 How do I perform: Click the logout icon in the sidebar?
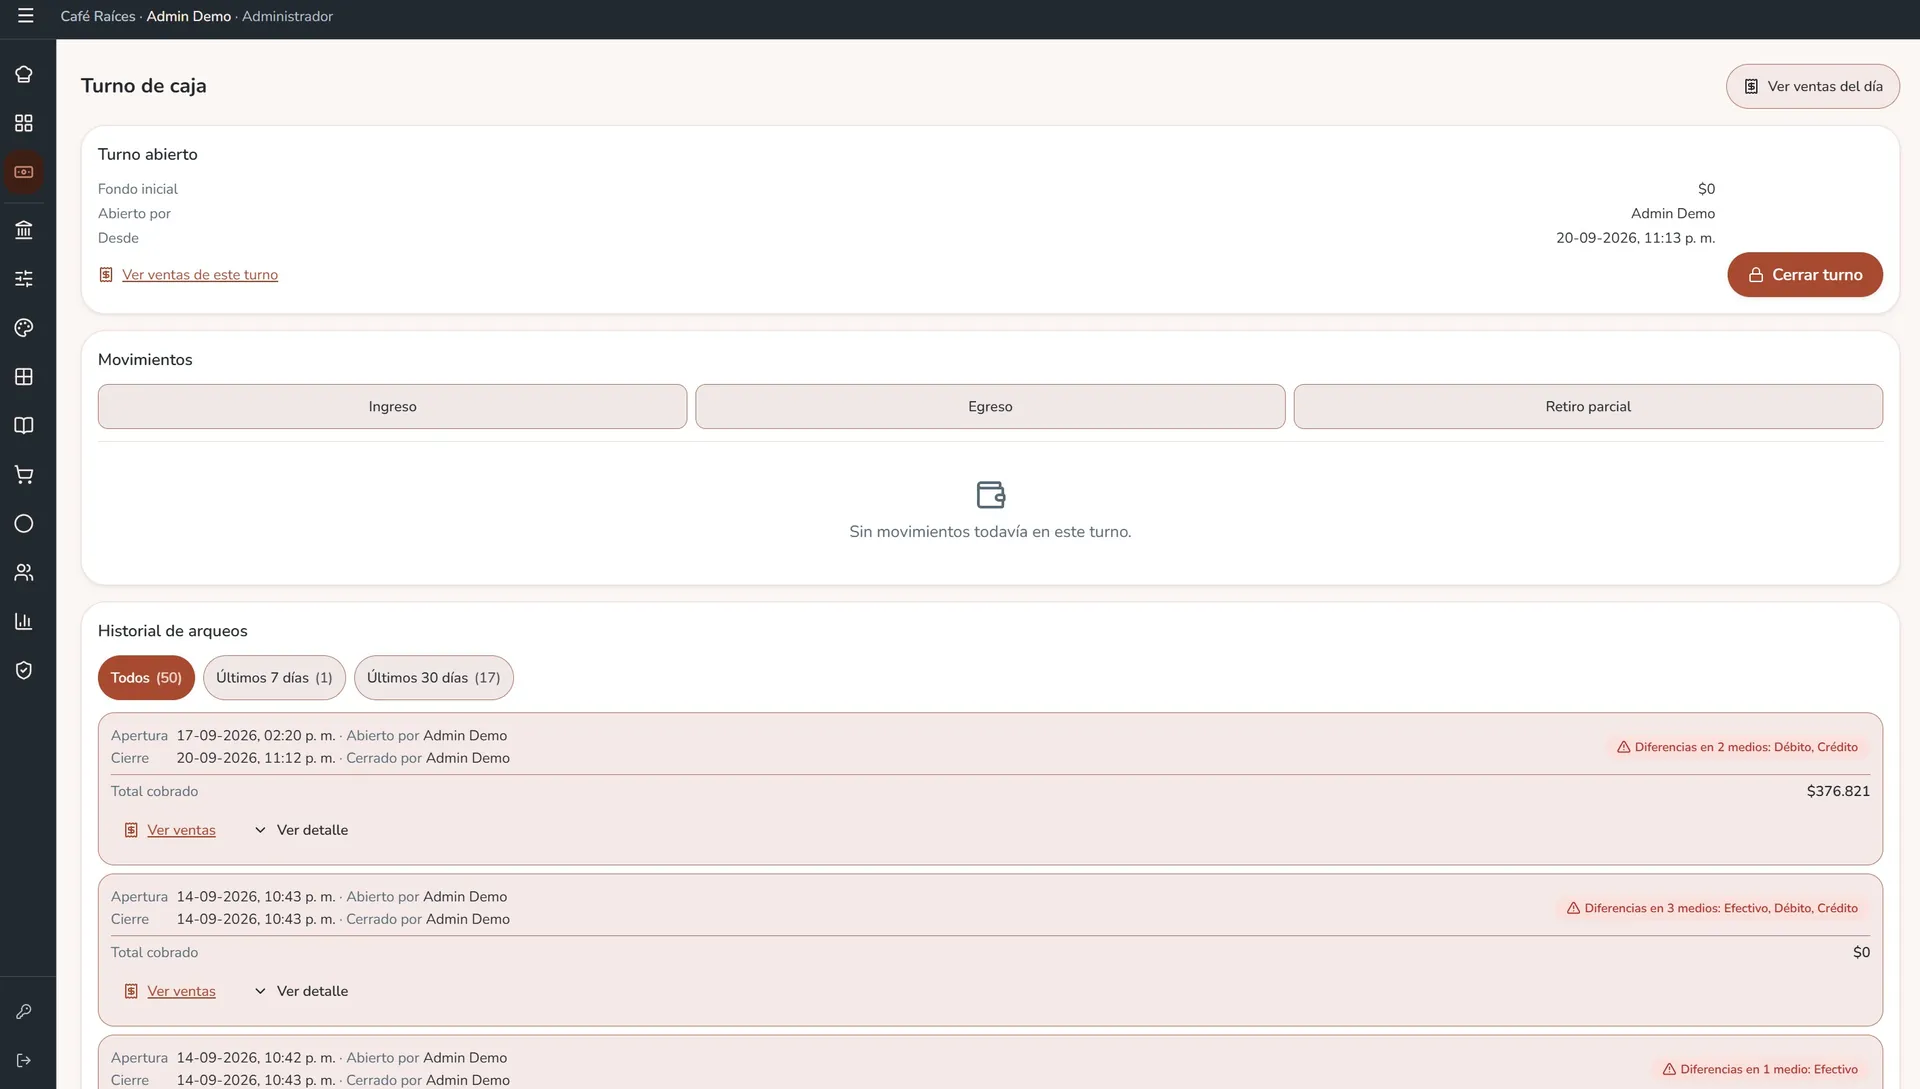tap(24, 1061)
